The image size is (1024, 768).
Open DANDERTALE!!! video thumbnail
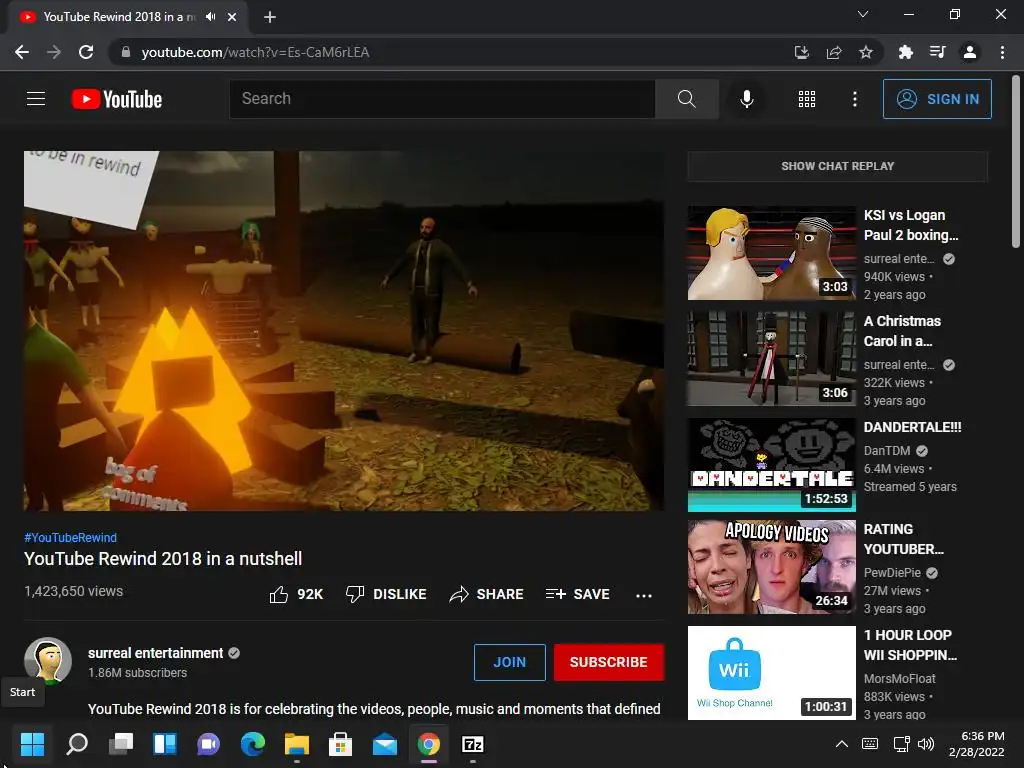[x=771, y=464]
